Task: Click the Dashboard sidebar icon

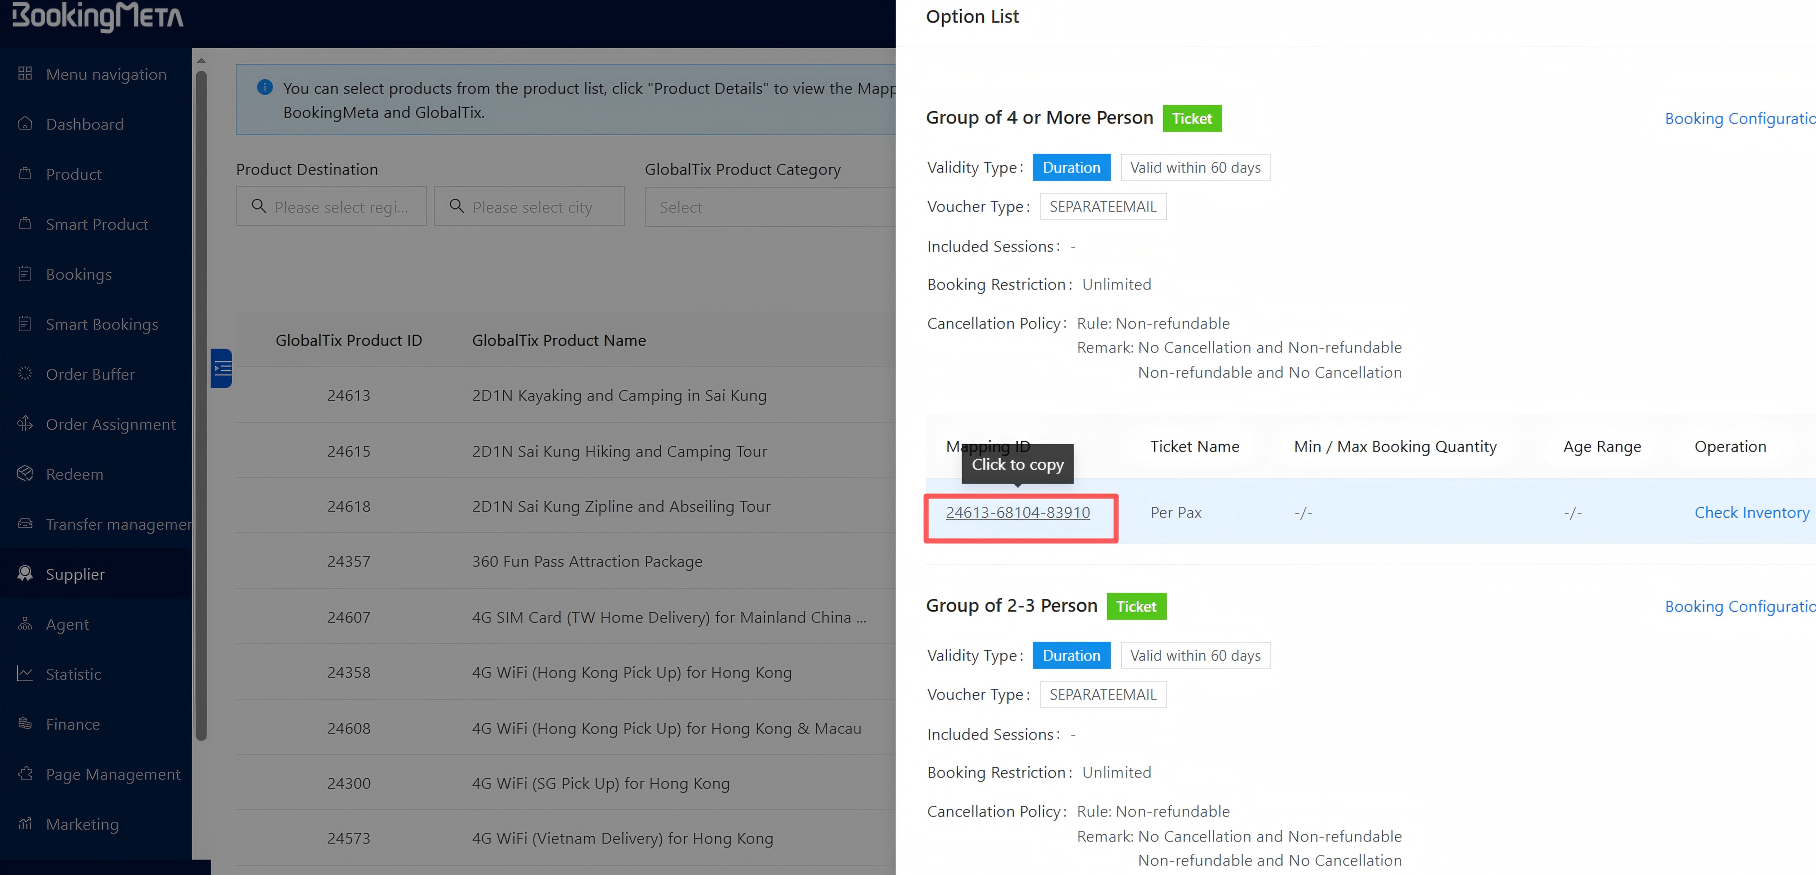Action: coord(25,124)
